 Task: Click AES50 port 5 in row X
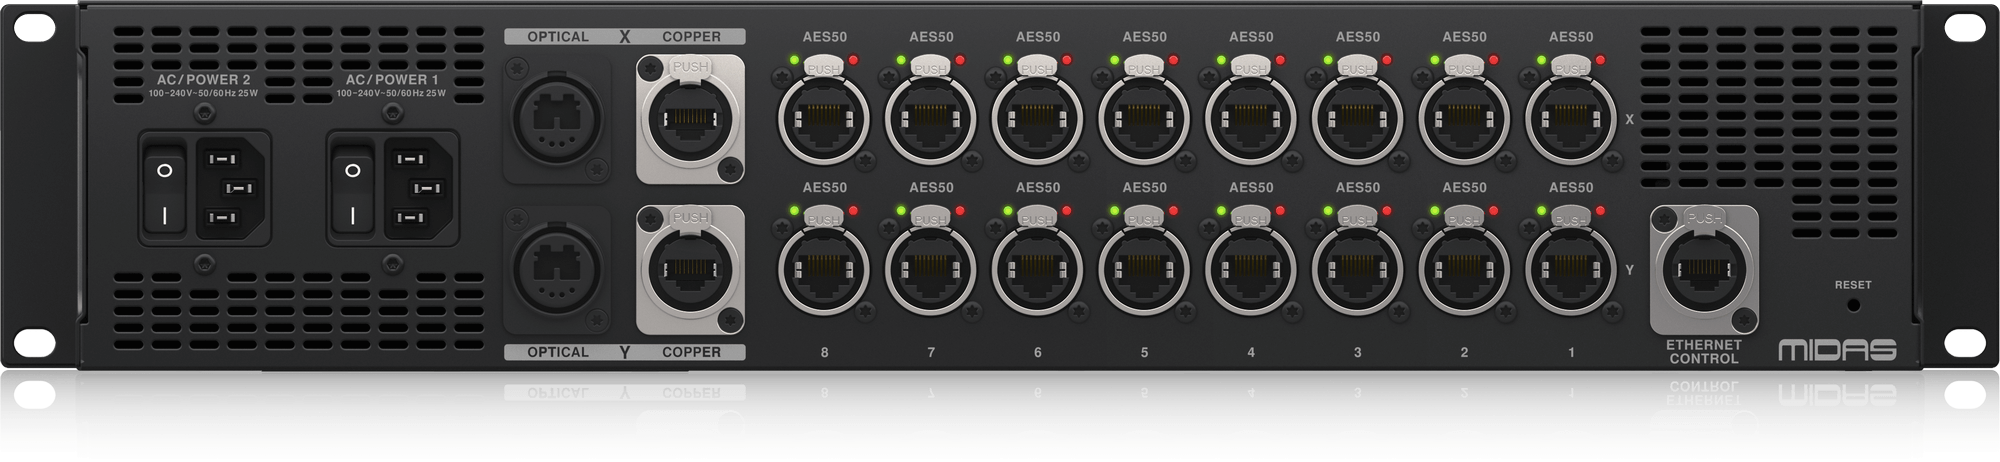pyautogui.click(x=1144, y=120)
